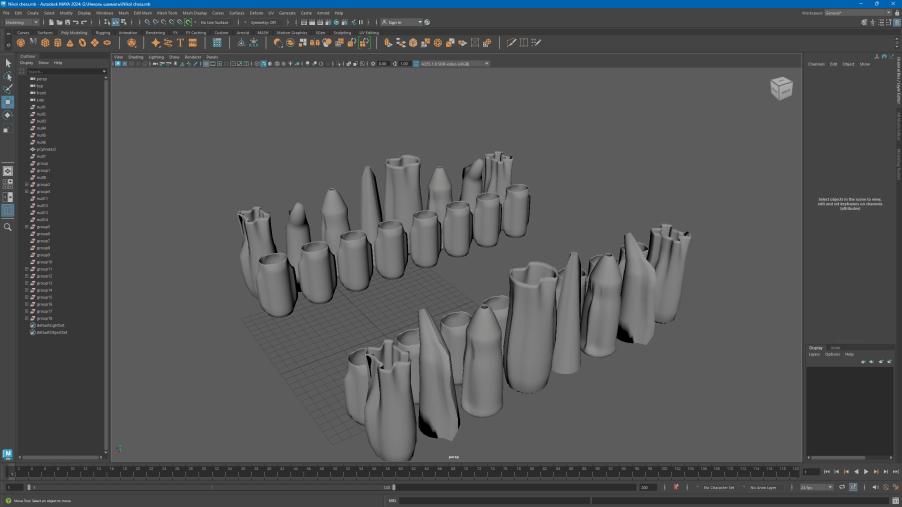Activate the Scale tool in Tool Box
Image resolution: width=902 pixels, height=507 pixels.
pos(7,128)
